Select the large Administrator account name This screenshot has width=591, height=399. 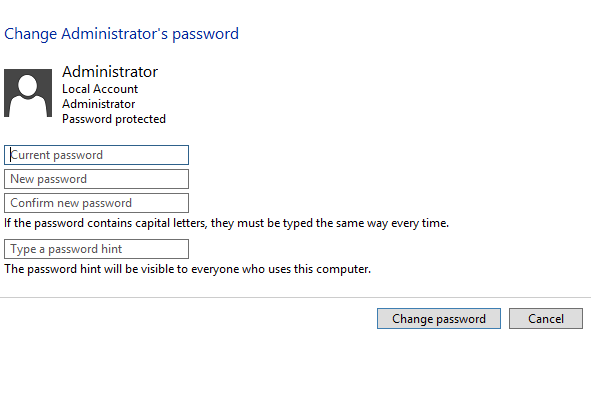coord(110,72)
